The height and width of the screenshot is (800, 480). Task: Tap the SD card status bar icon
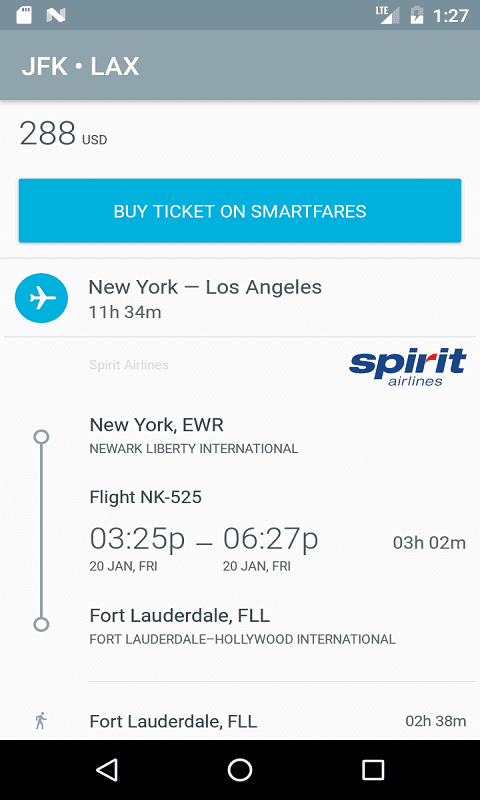[x=23, y=15]
